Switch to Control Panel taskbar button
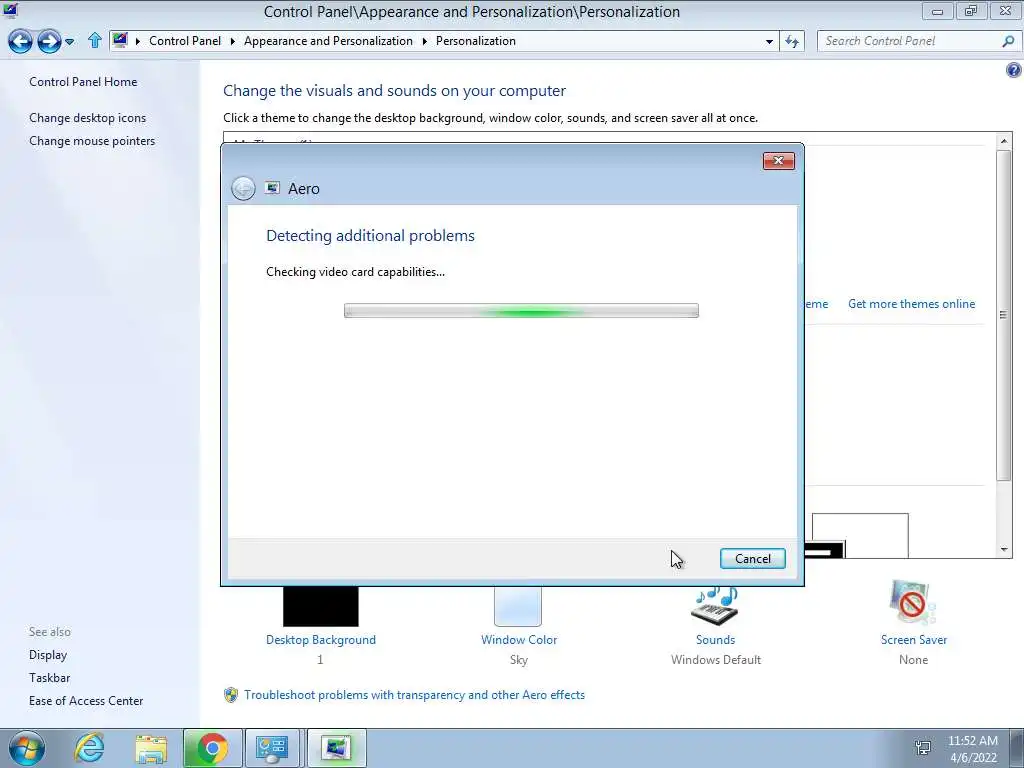Viewport: 1024px width, 768px height. coord(272,748)
